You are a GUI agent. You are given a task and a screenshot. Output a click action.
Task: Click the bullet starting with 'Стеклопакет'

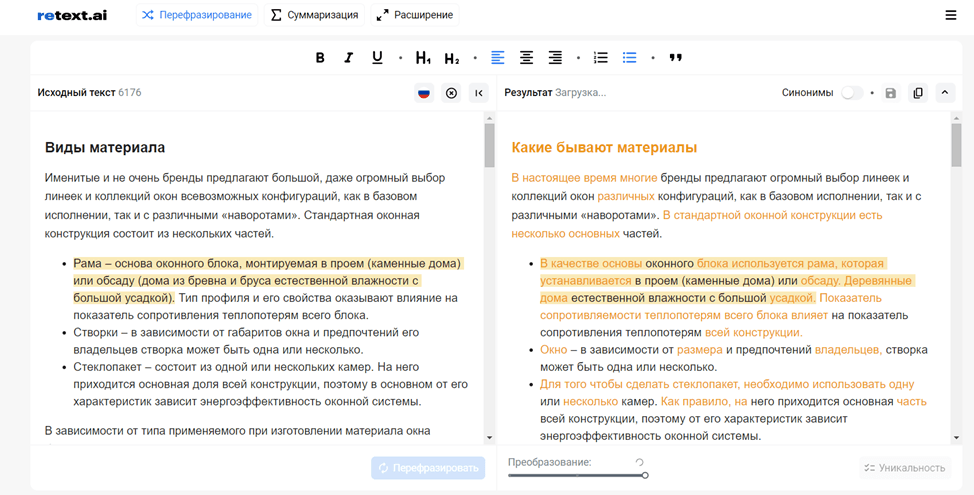click(270, 384)
